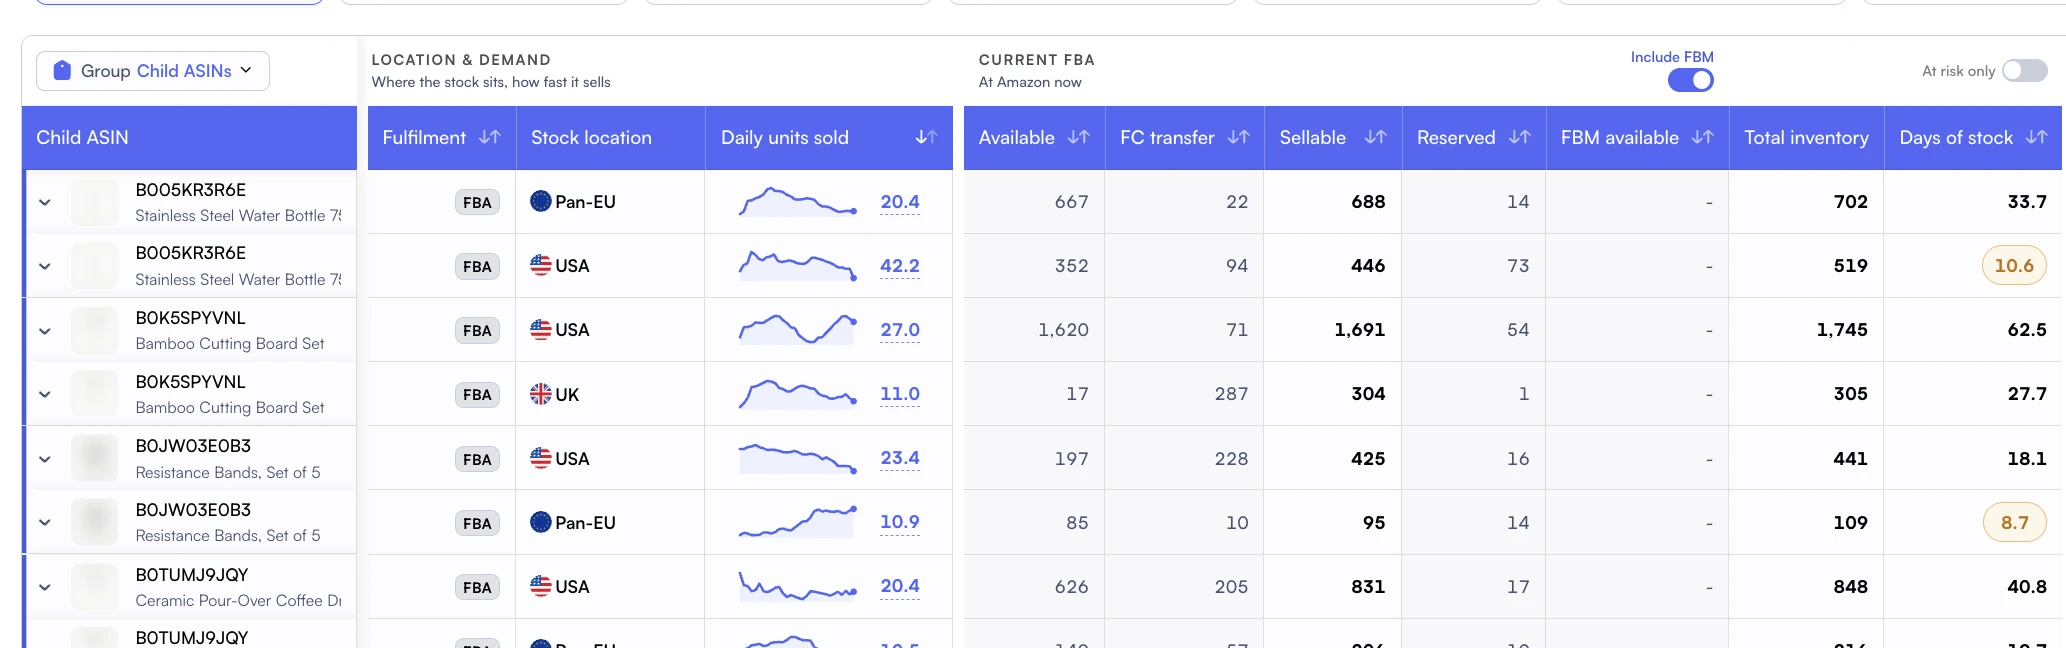Click the UK flag icon
Screen dimensions: 2066x648
click(541, 394)
